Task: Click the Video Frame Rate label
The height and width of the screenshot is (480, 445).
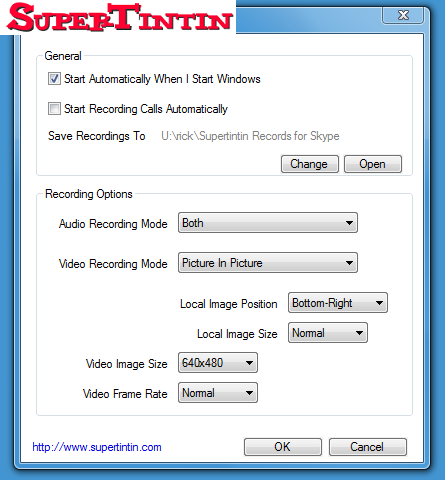Action: tap(125, 394)
